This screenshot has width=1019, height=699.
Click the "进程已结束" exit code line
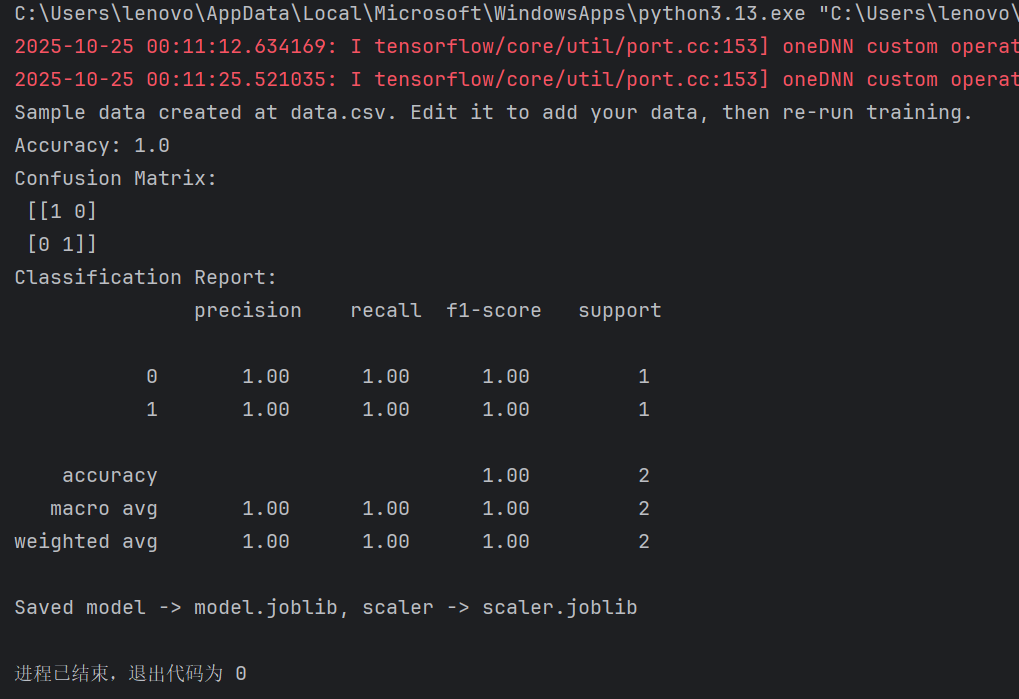(x=130, y=674)
